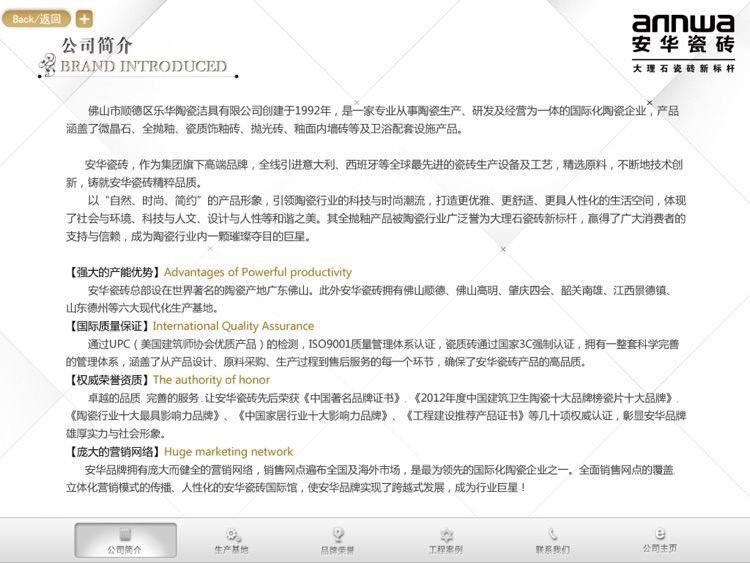Click the paragraph starting 佛山市顺德区乐华陶瓷洁具有限公司
This screenshot has height=563, width=750.
pyautogui.click(x=372, y=120)
